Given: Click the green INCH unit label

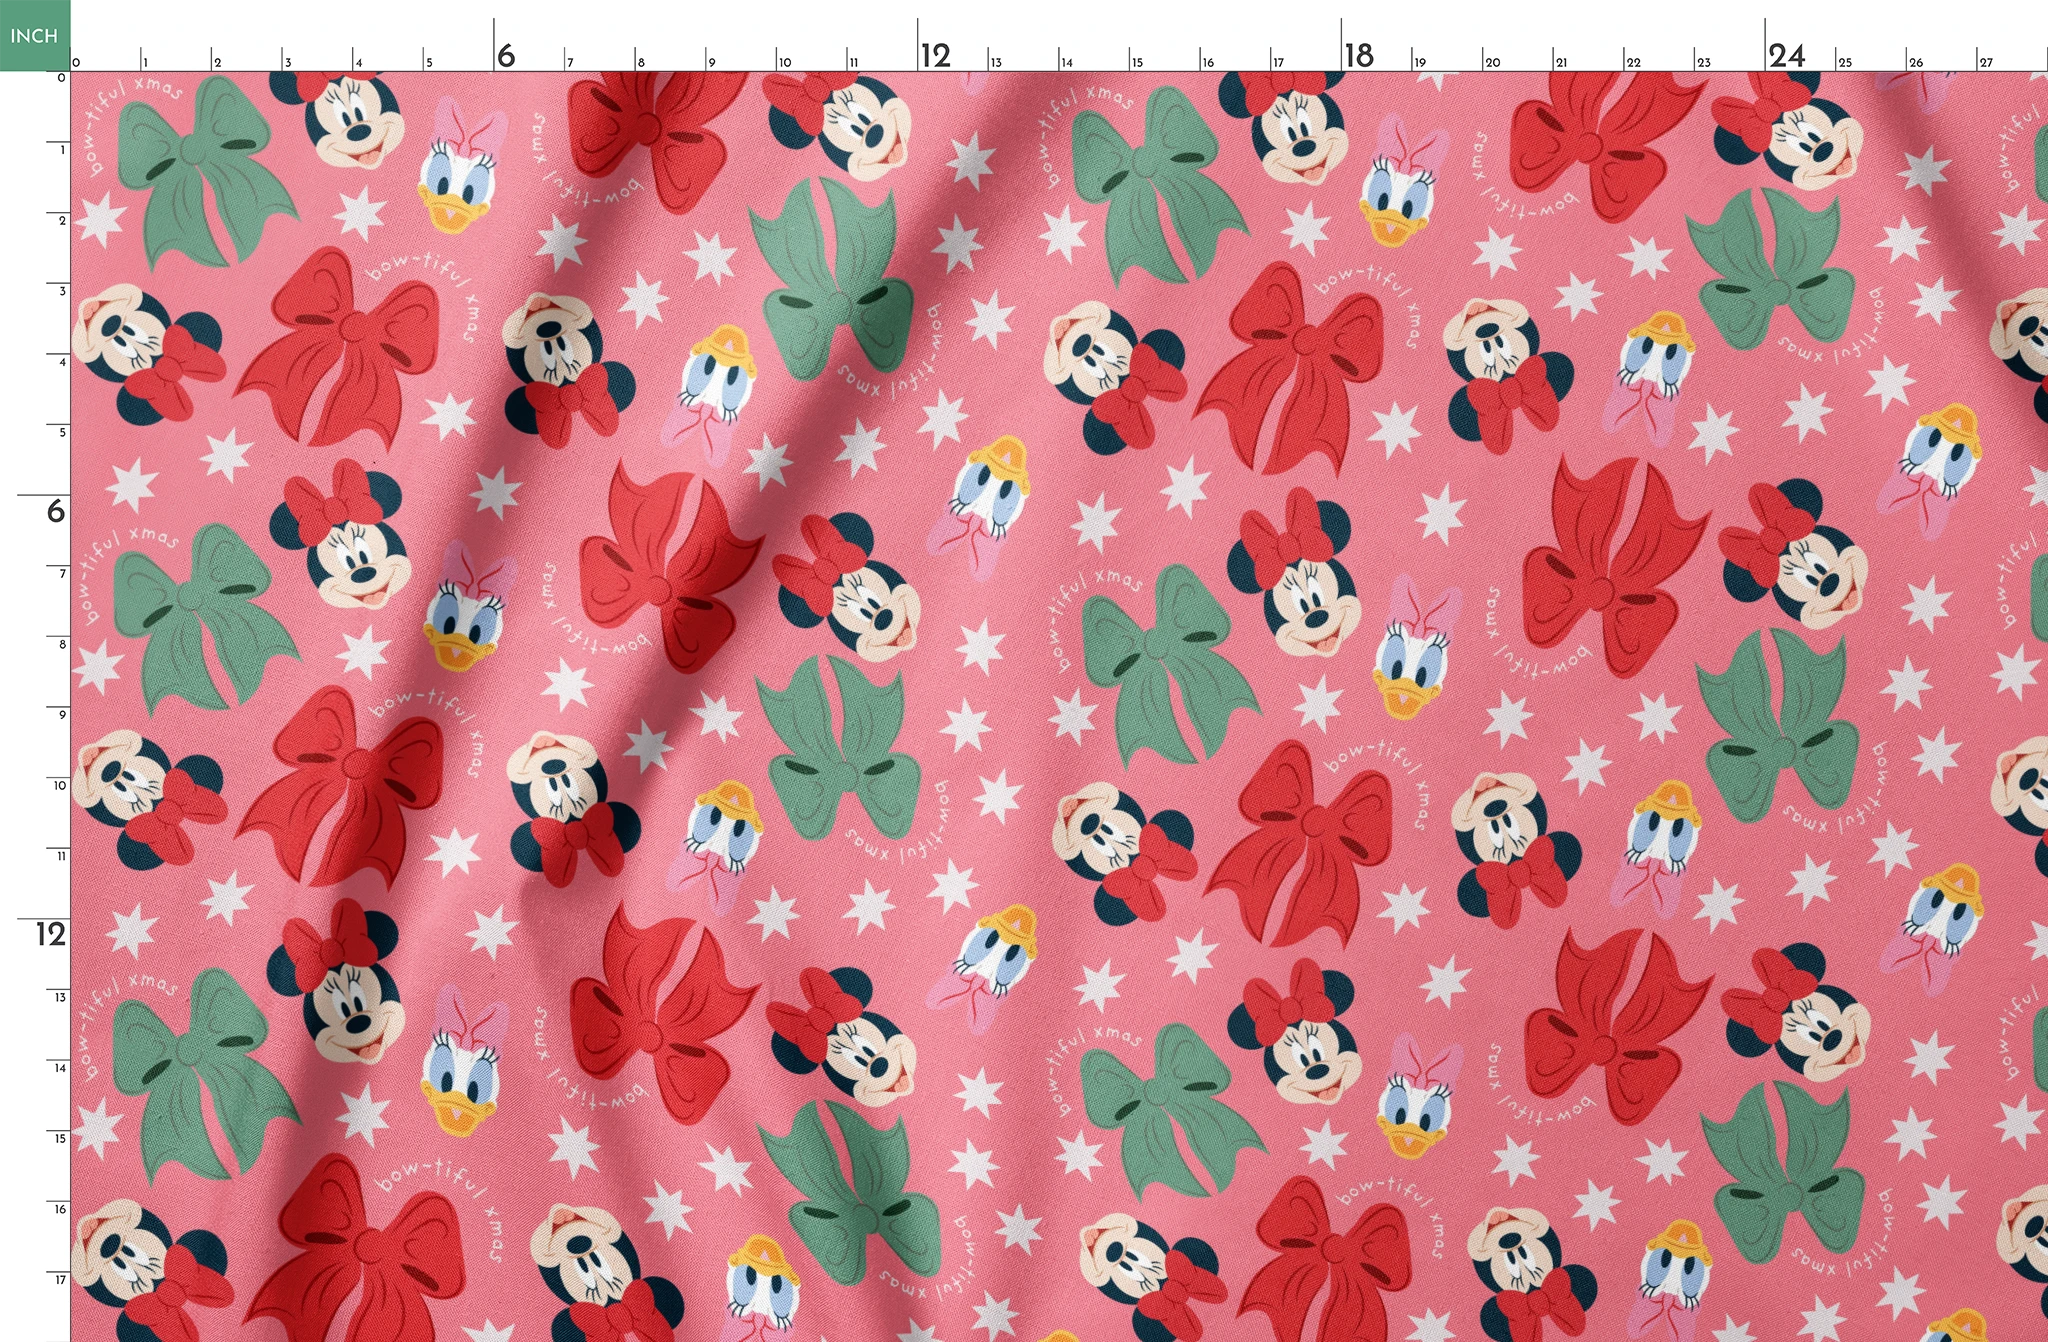Looking at the screenshot, I should pyautogui.click(x=35, y=35).
